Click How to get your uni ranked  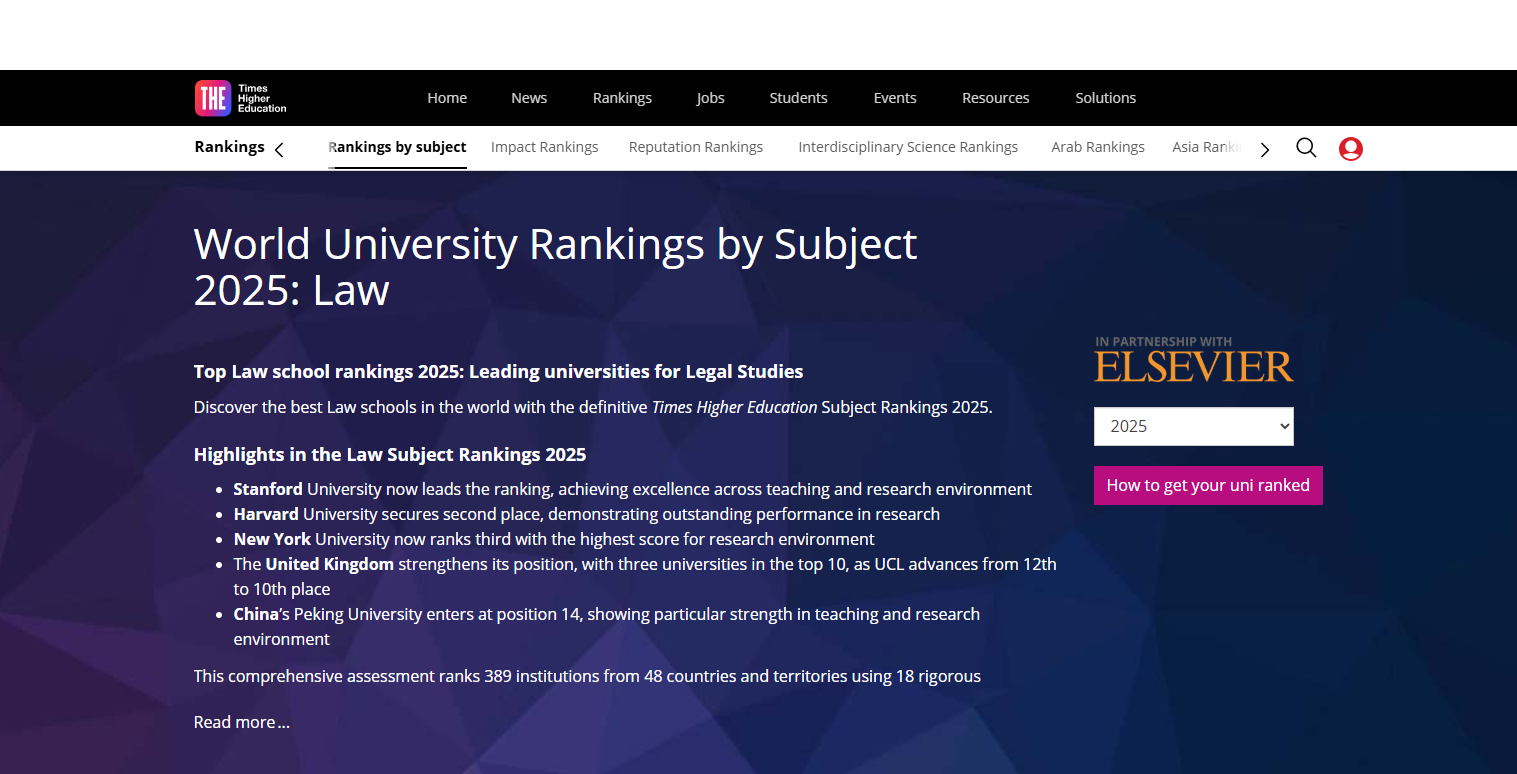pos(1207,485)
